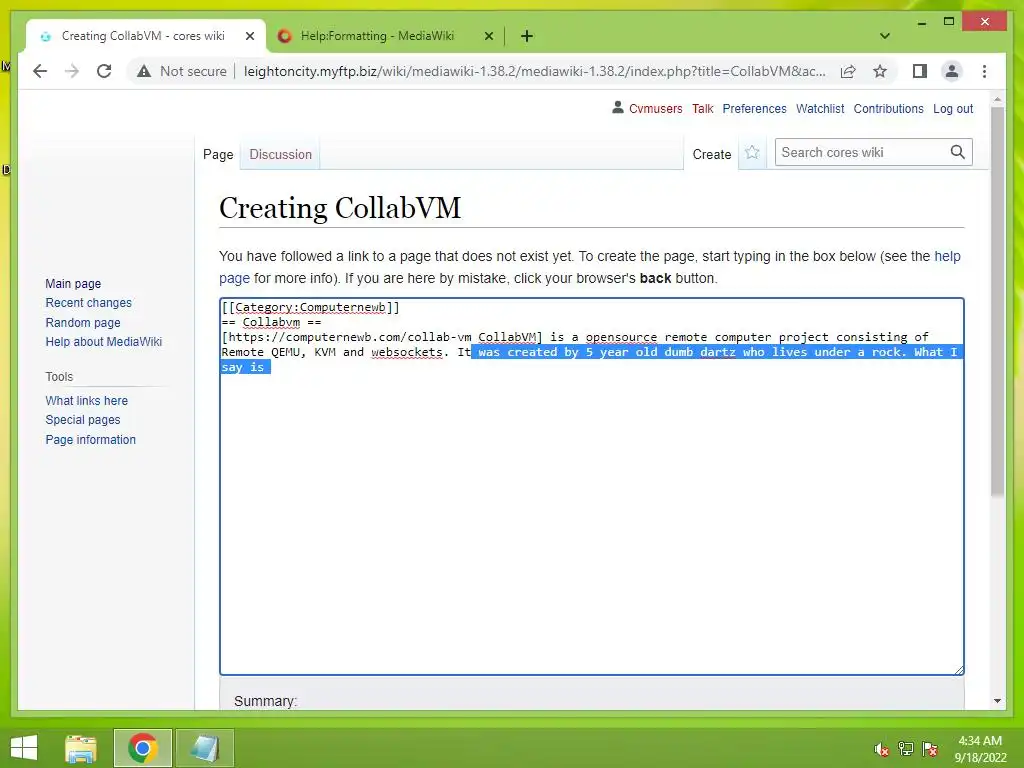Open Special pages
This screenshot has height=768, width=1024.
click(x=83, y=420)
